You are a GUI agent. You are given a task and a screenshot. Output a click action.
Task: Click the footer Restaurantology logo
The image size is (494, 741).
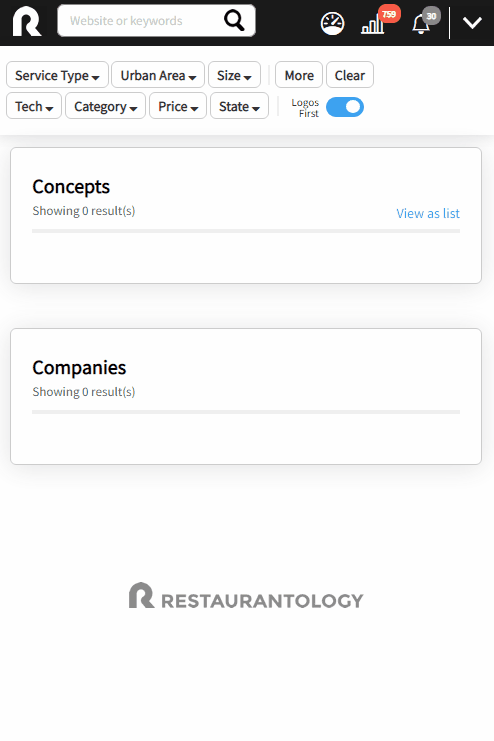[246, 596]
